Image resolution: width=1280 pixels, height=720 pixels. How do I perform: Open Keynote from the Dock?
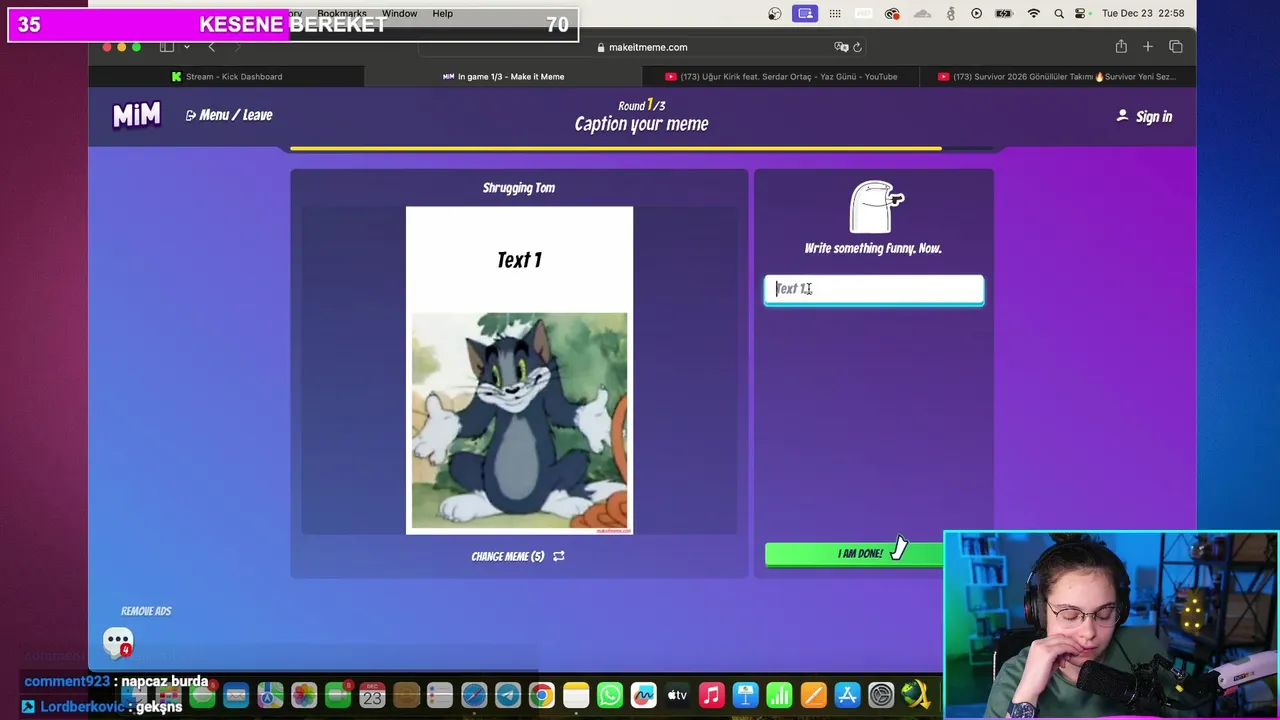(x=745, y=695)
